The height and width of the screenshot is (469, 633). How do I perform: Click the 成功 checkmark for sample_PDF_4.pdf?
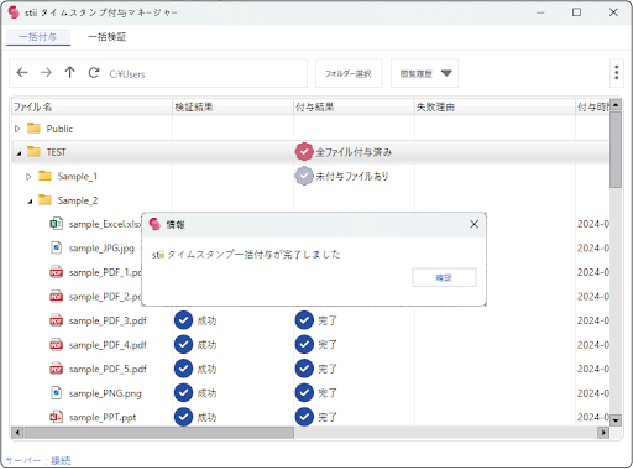click(183, 344)
